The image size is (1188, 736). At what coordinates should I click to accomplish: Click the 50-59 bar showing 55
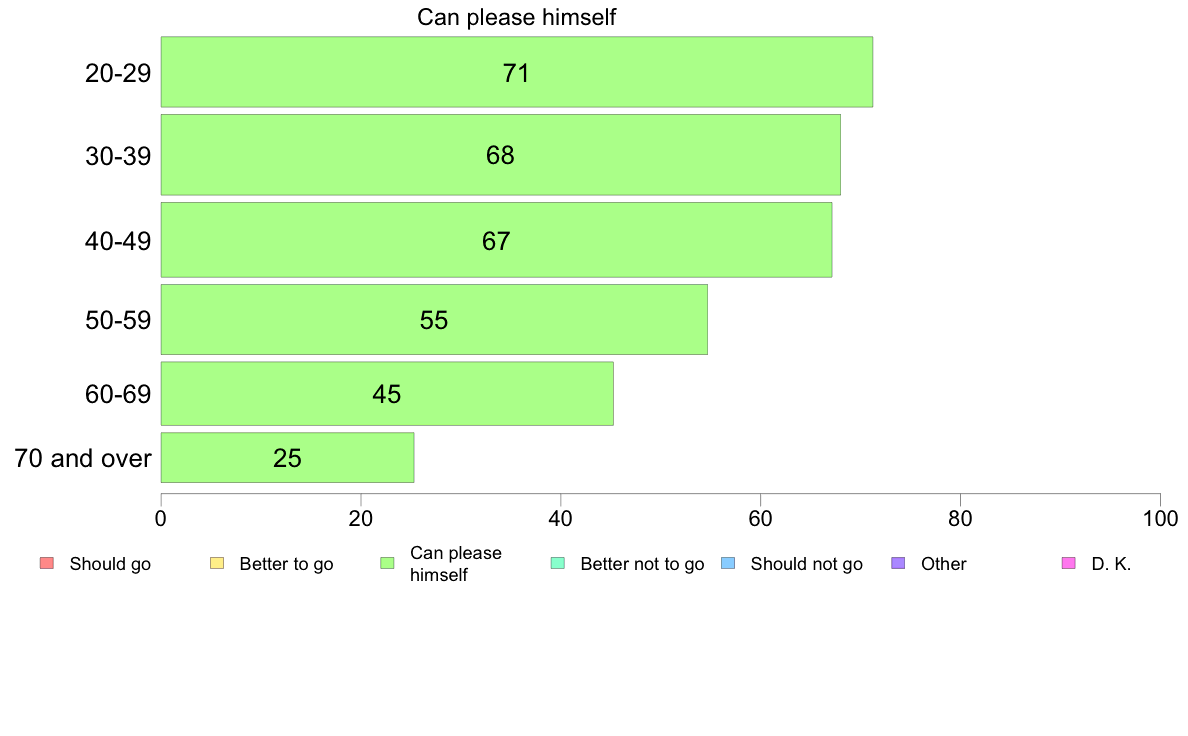[434, 319]
